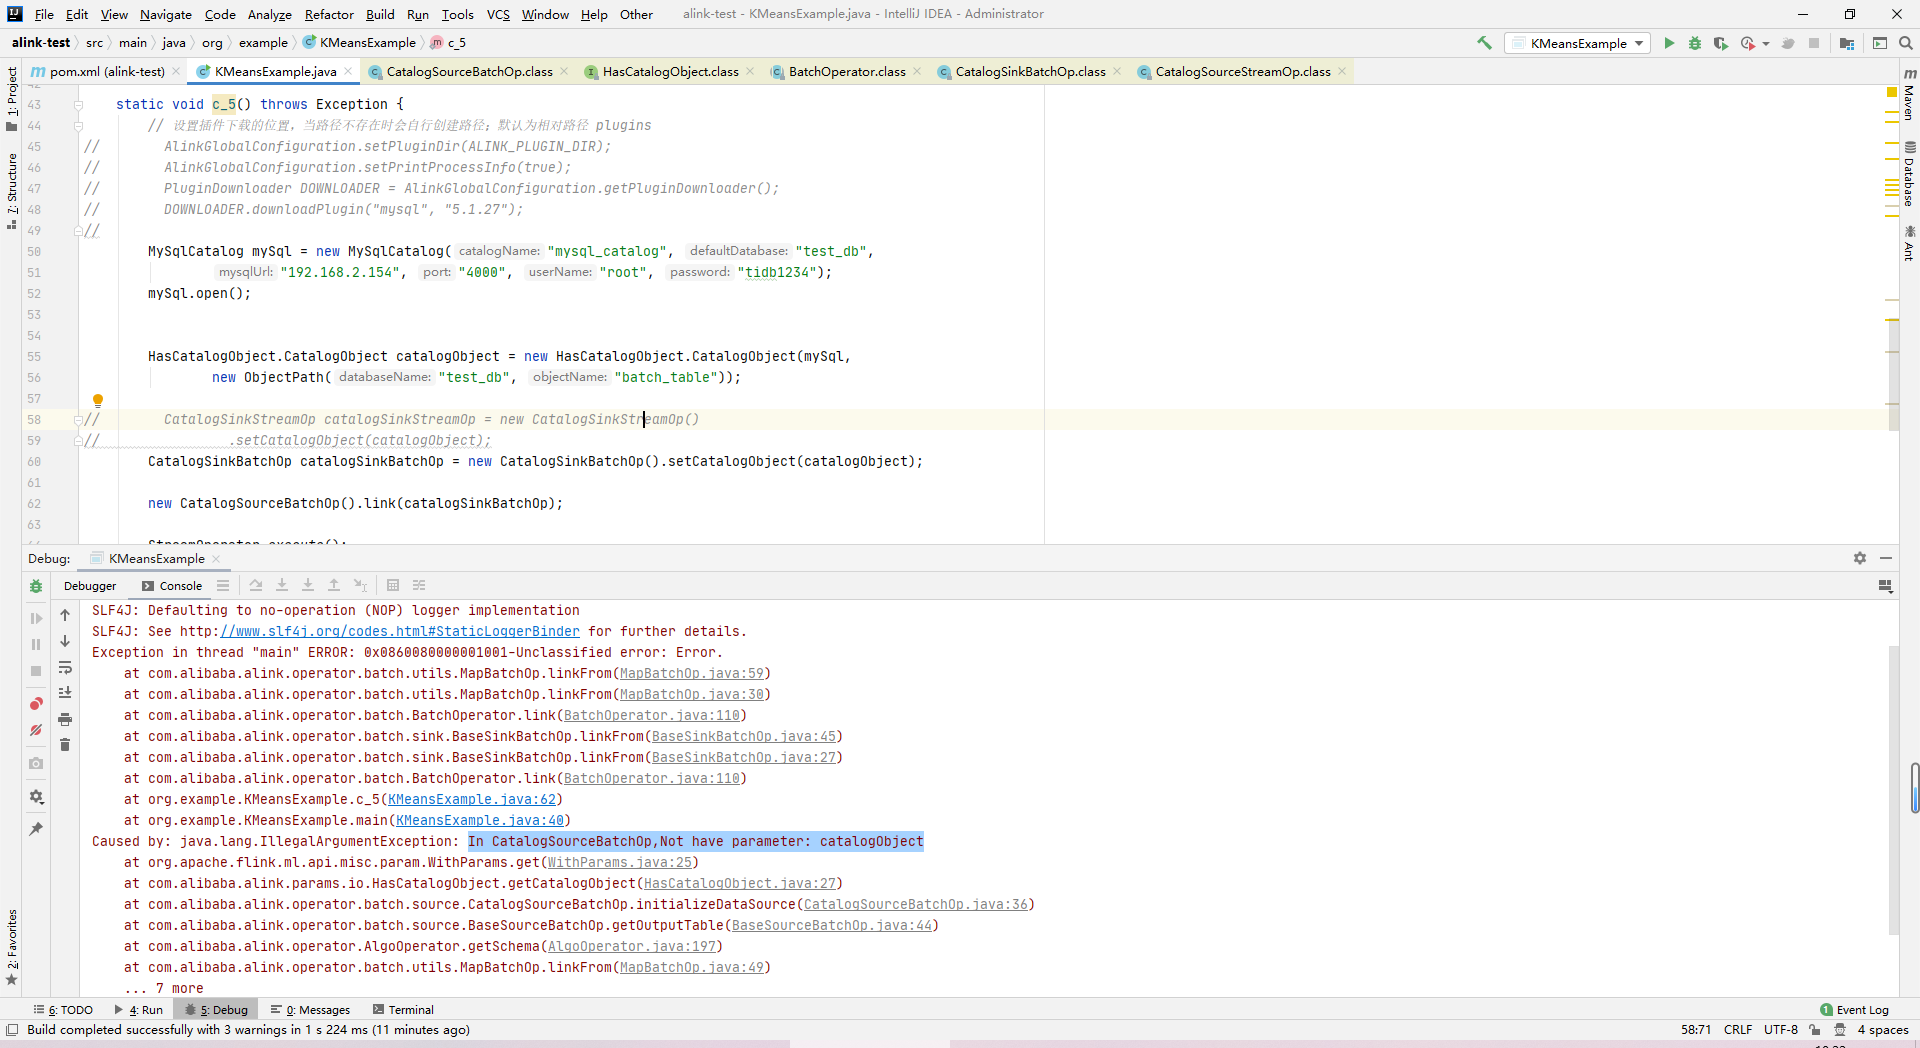Viewport: 1920px width, 1048px height.
Task: Switch to the BatchOperator.class tab
Action: click(x=846, y=71)
